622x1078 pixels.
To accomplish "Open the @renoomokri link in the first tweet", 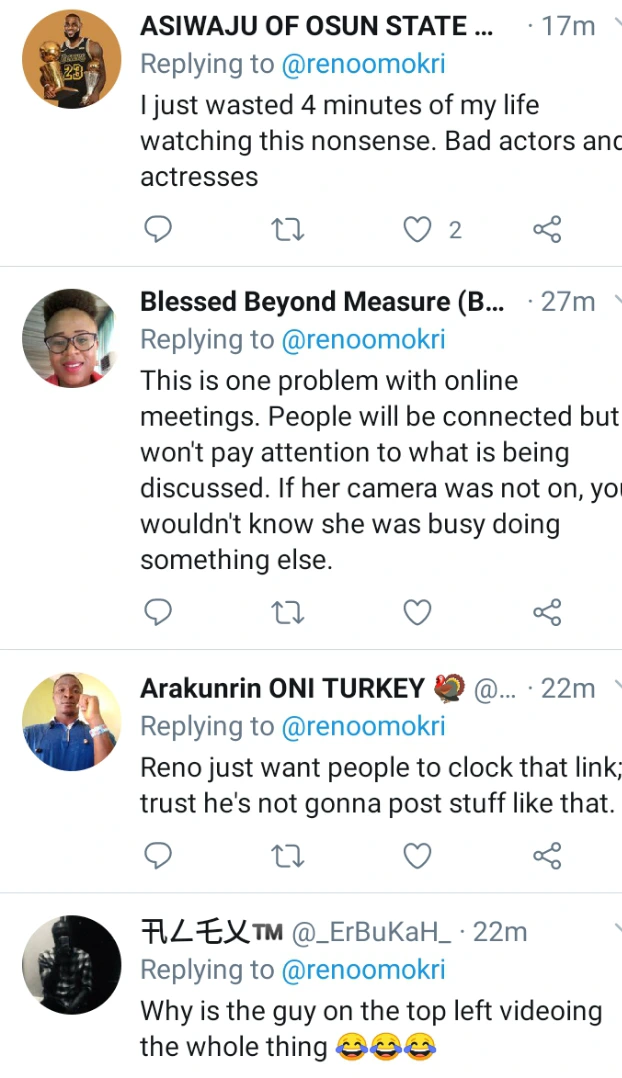I will click(x=363, y=64).
